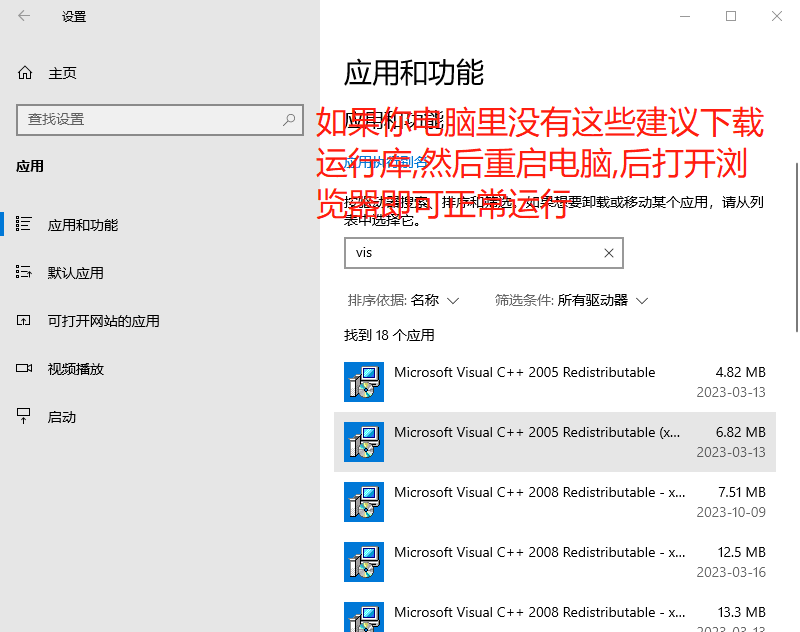Click the 可打开网站的应用 icon
Screen dimensions: 800x632
click(x=23, y=320)
